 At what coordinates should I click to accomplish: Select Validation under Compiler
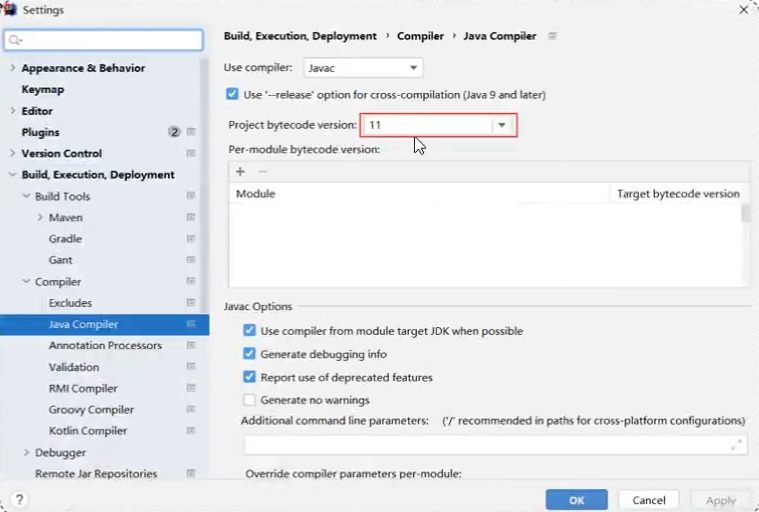pos(74,367)
